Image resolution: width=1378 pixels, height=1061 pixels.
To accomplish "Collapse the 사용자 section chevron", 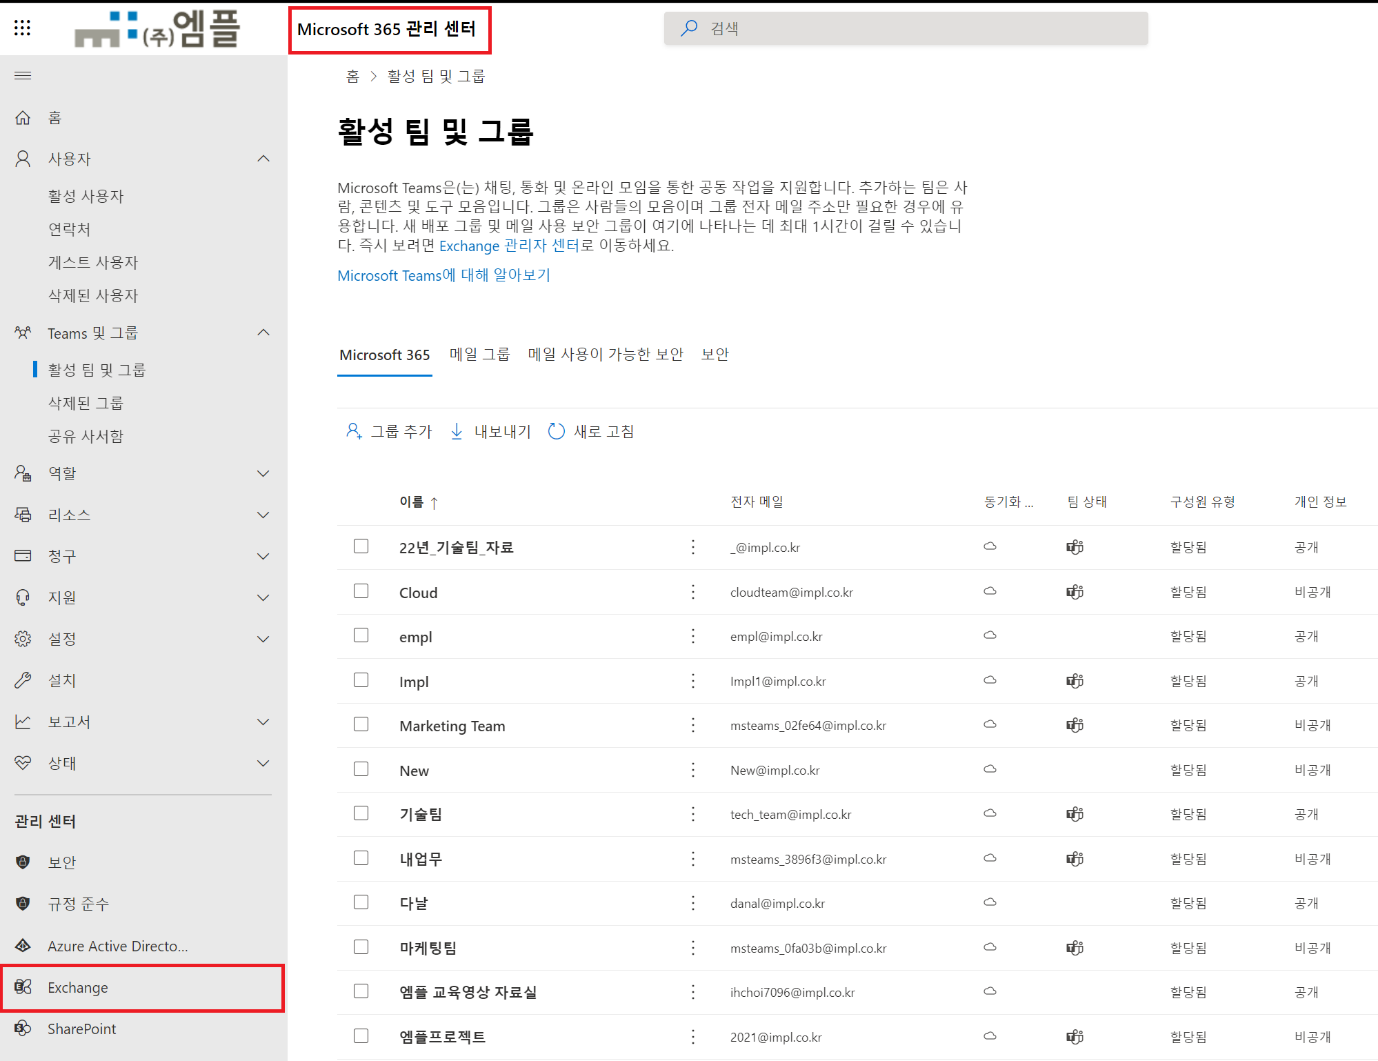I will click(x=263, y=159).
